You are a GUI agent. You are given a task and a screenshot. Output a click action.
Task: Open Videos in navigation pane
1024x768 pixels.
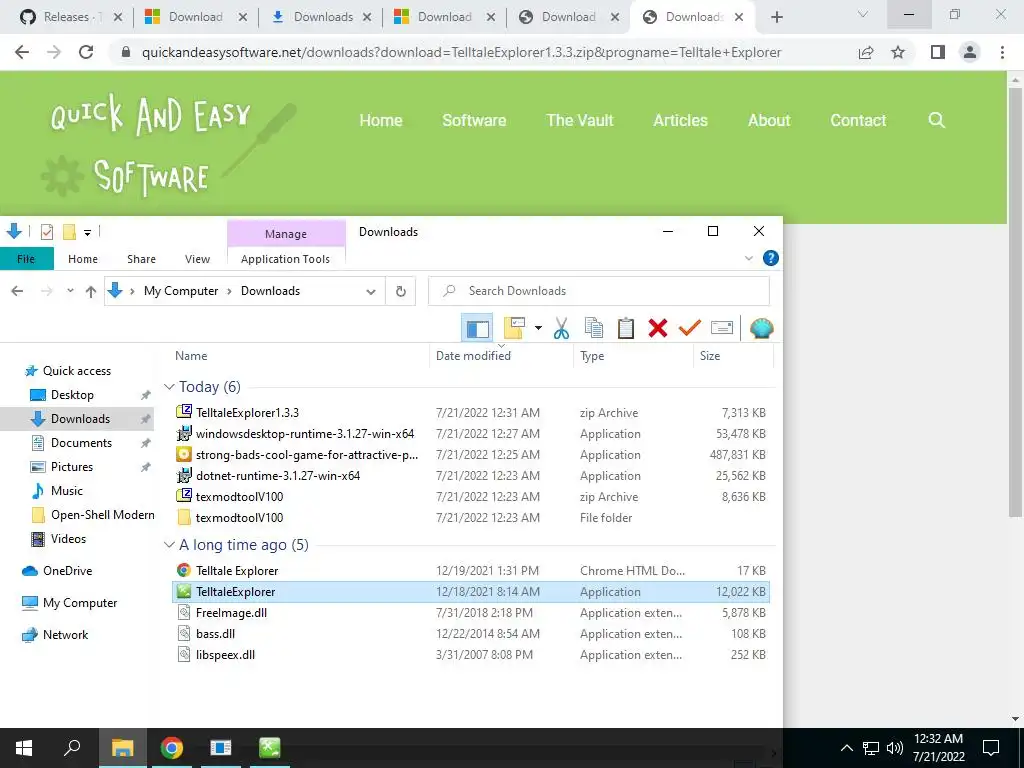[68, 539]
